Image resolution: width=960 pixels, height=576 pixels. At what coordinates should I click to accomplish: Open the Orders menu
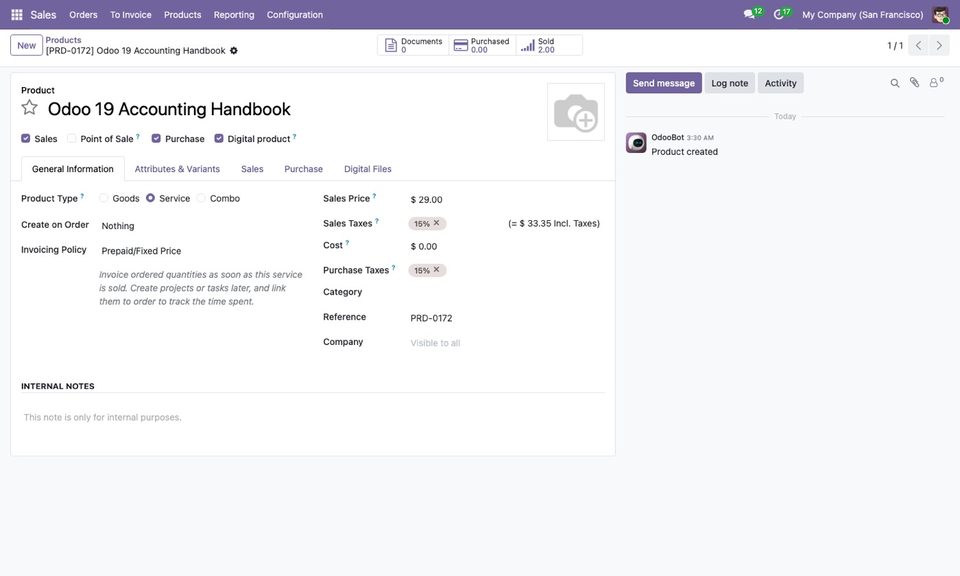[83, 15]
